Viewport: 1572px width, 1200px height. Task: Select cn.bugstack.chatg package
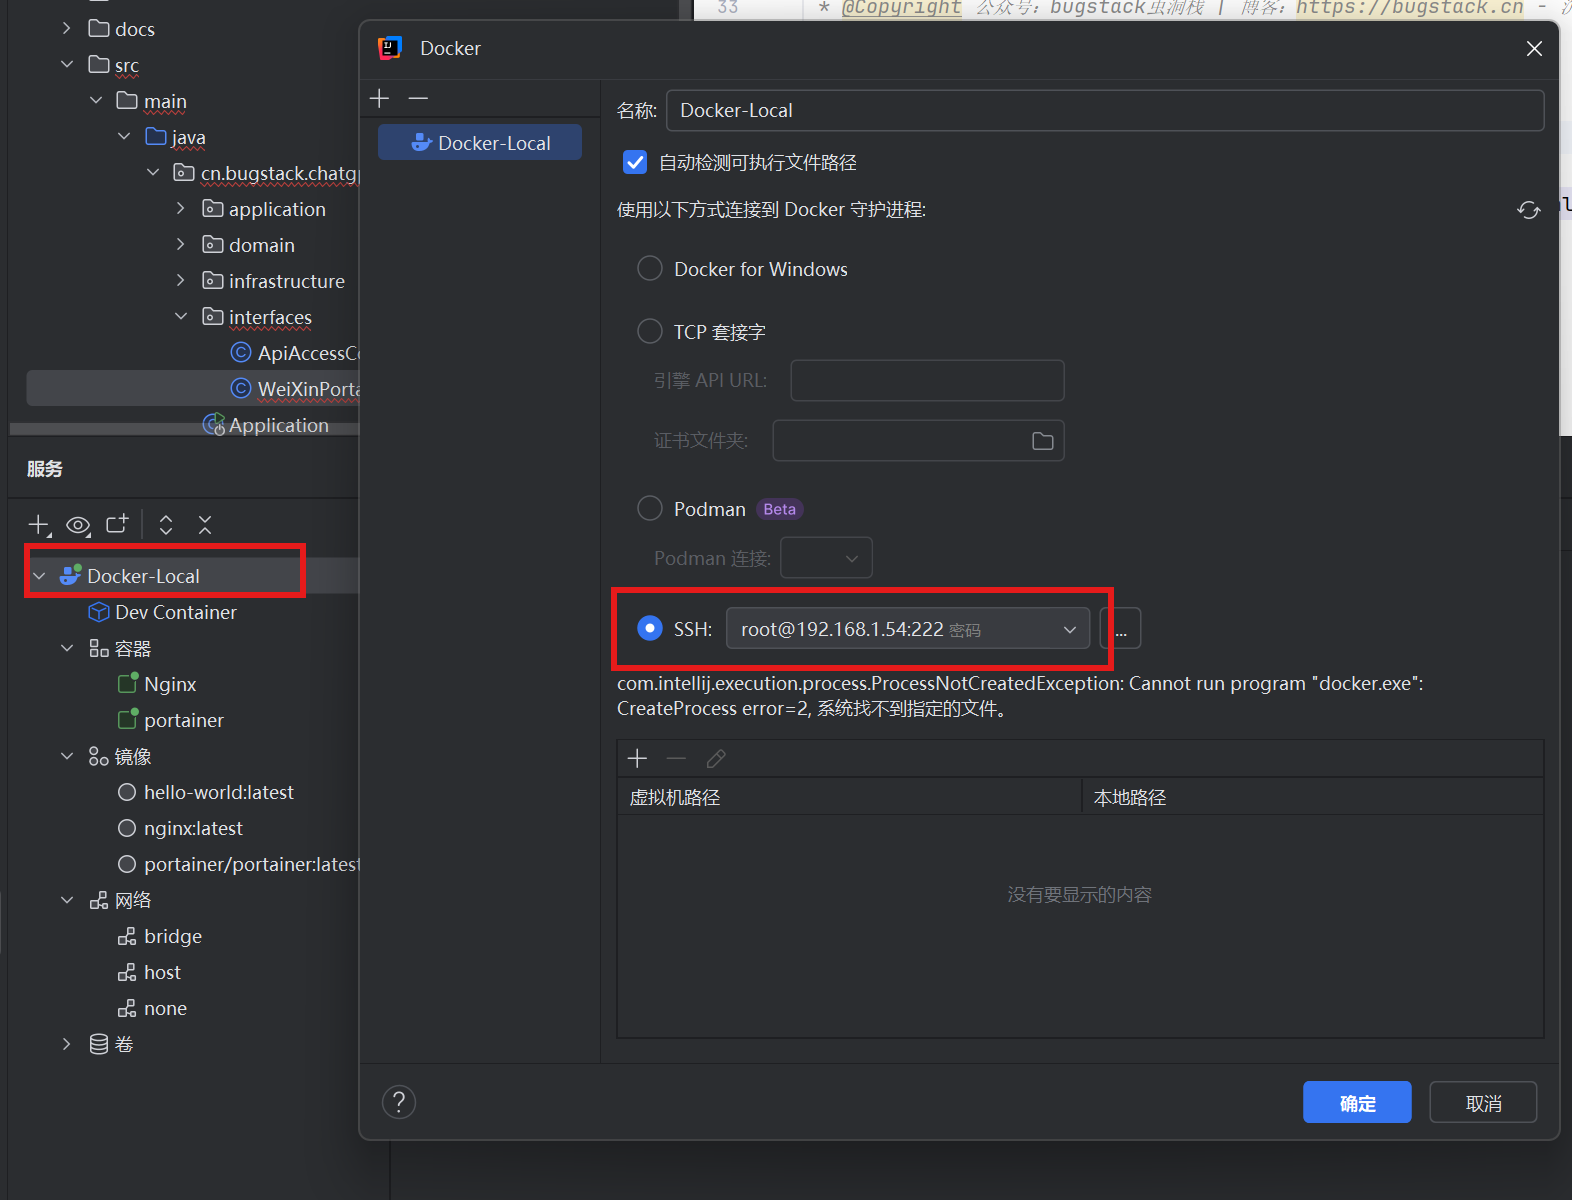pyautogui.click(x=266, y=173)
